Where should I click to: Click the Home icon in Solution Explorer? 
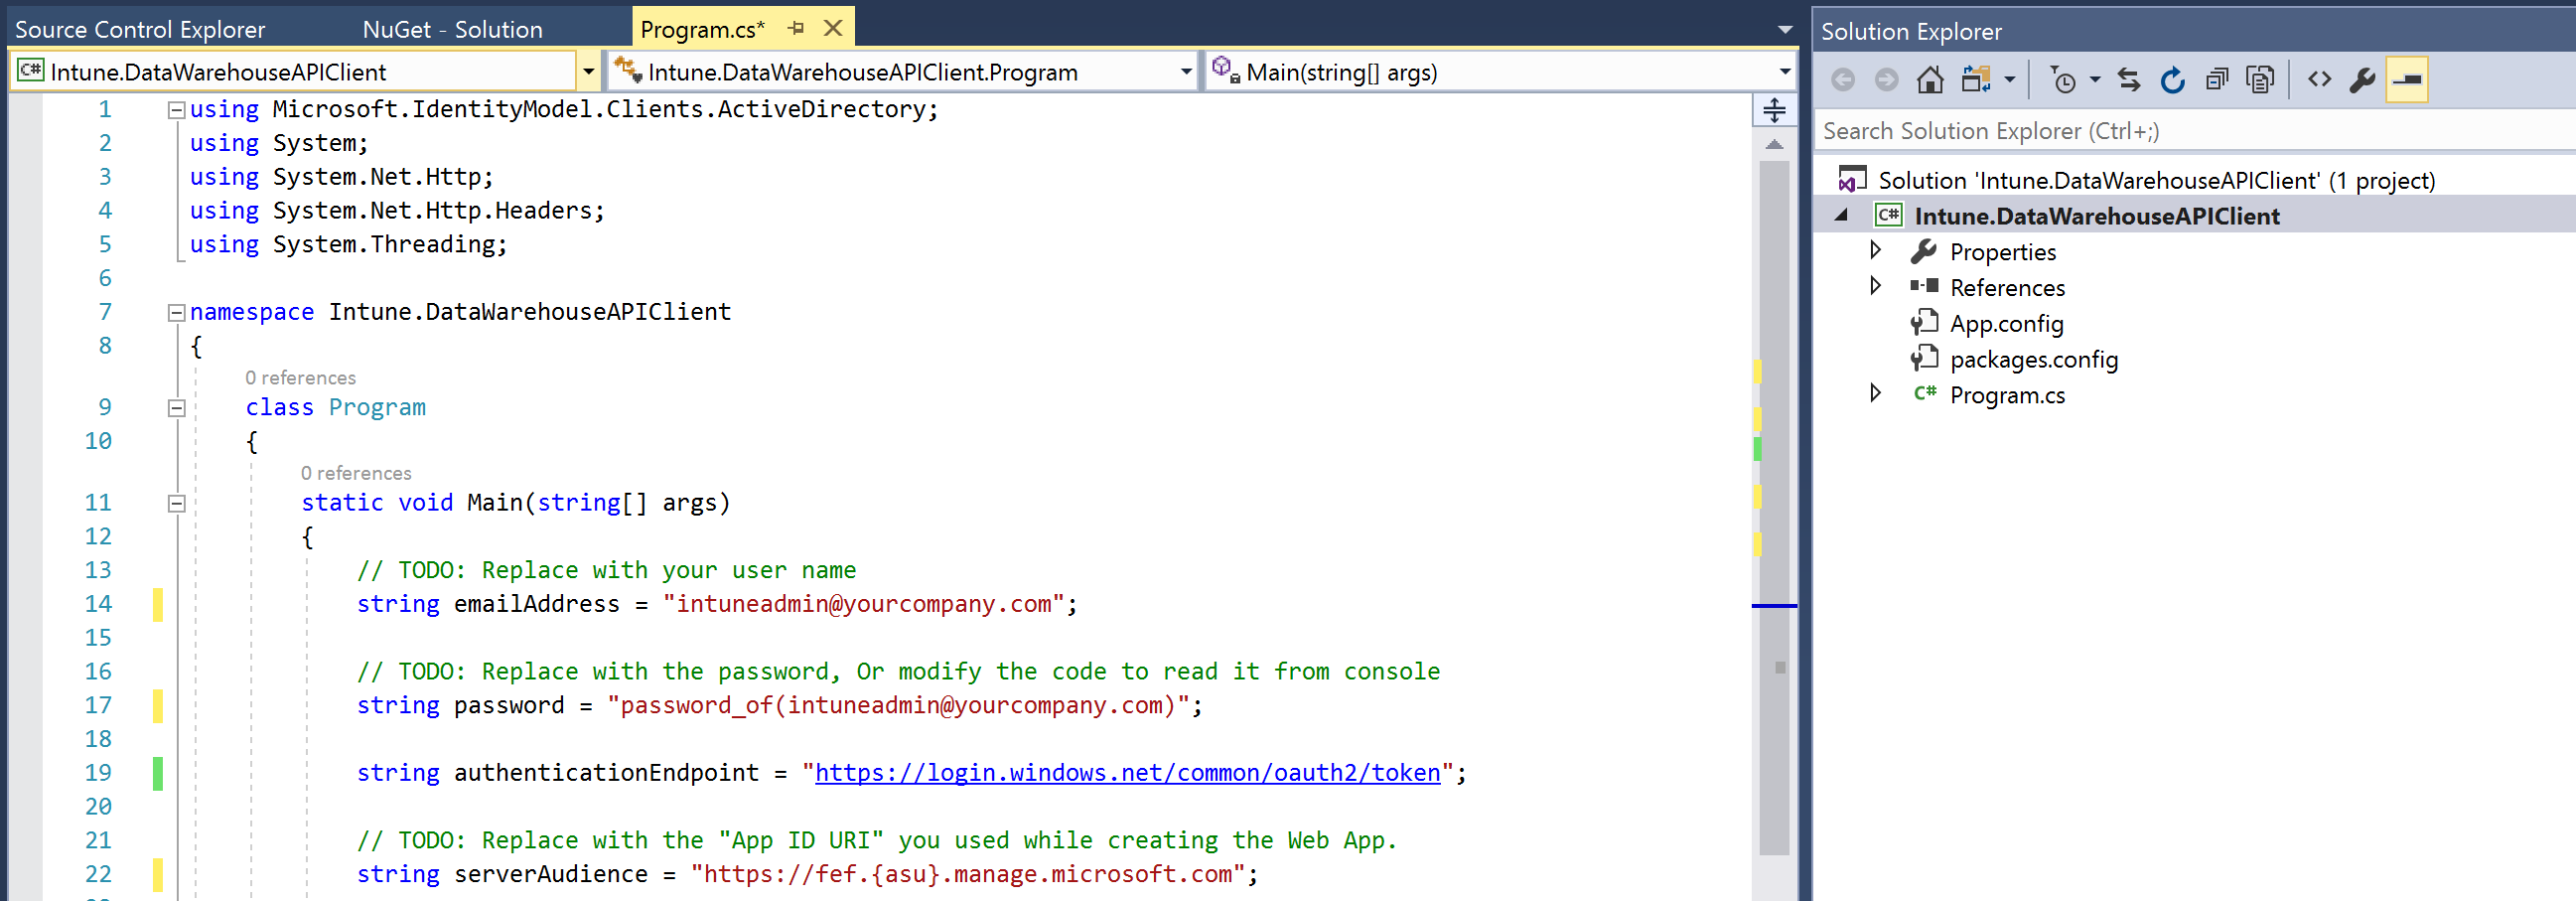point(1929,79)
